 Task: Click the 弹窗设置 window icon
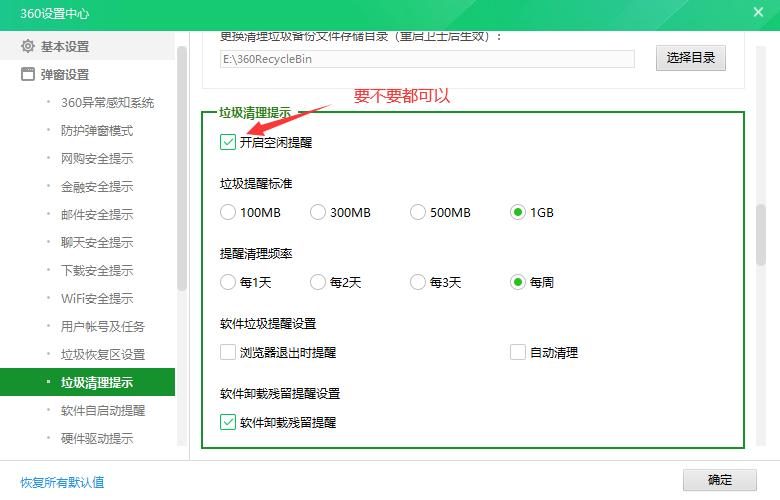(28, 74)
